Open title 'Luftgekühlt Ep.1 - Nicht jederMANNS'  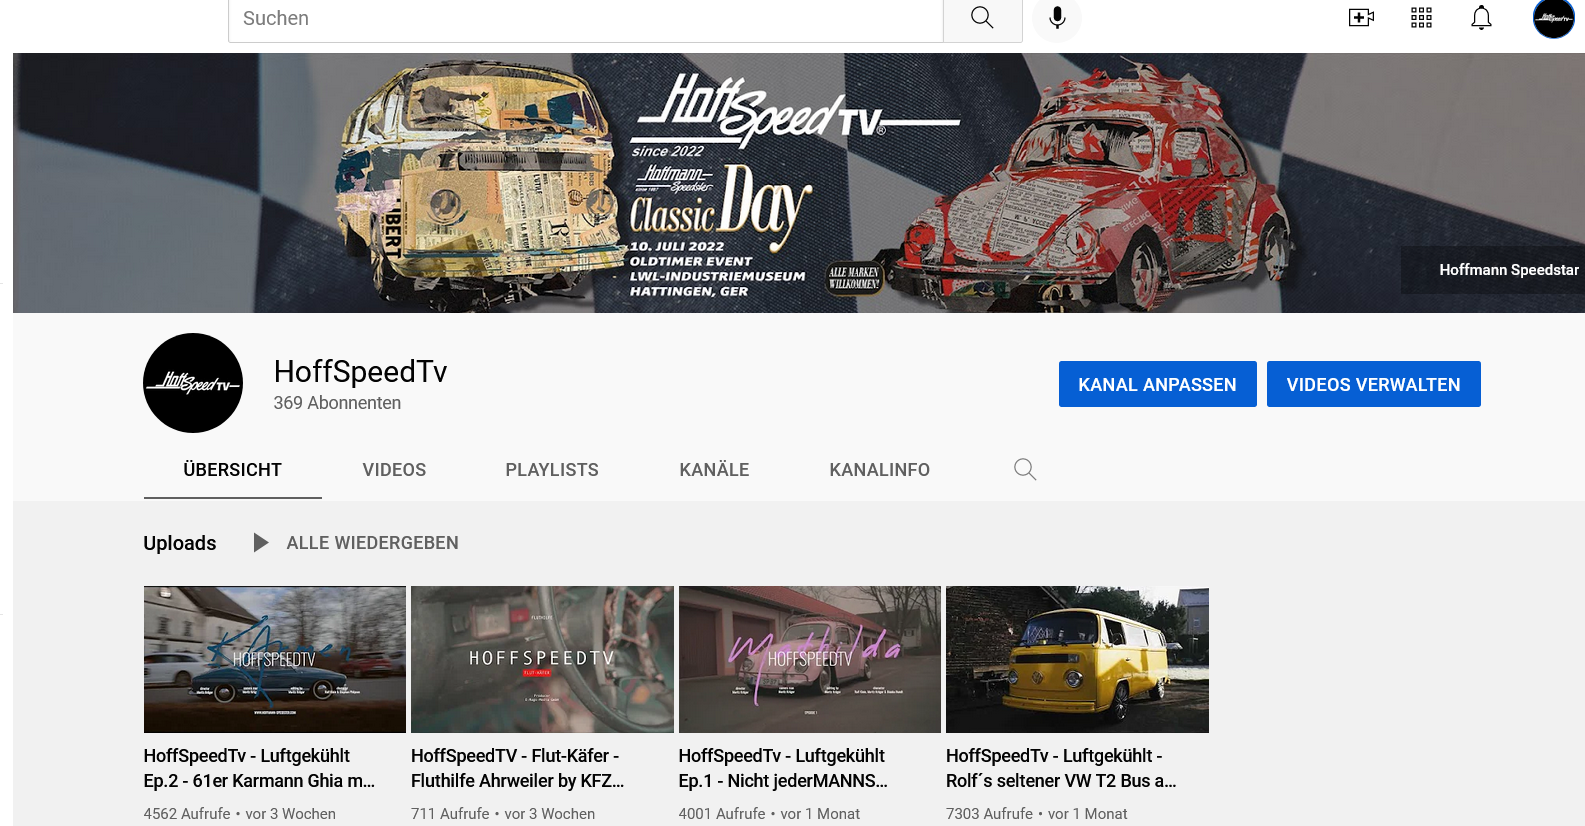pyautogui.click(x=783, y=768)
